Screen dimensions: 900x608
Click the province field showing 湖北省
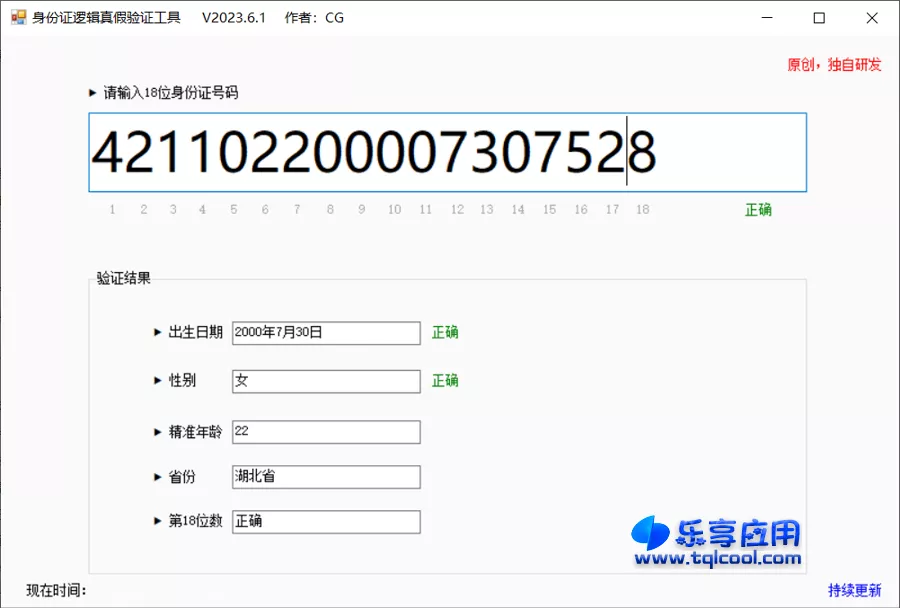coord(325,477)
